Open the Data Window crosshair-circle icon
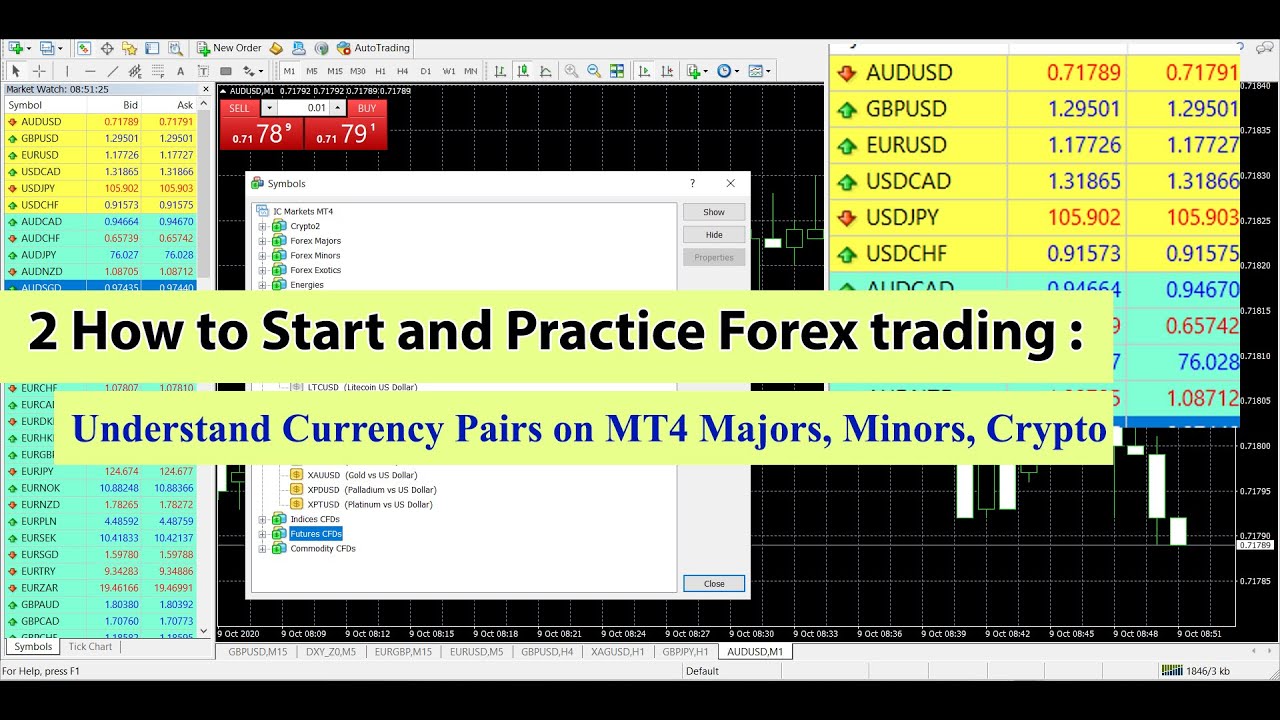This screenshot has width=1280, height=720. (x=107, y=48)
